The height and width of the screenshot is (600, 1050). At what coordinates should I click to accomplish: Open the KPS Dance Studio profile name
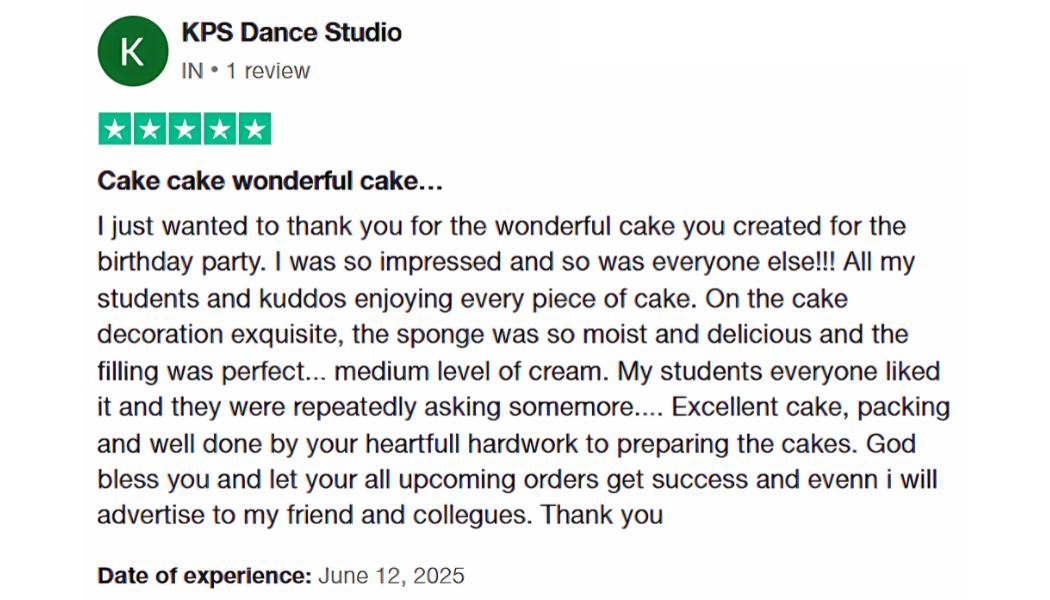pos(291,32)
